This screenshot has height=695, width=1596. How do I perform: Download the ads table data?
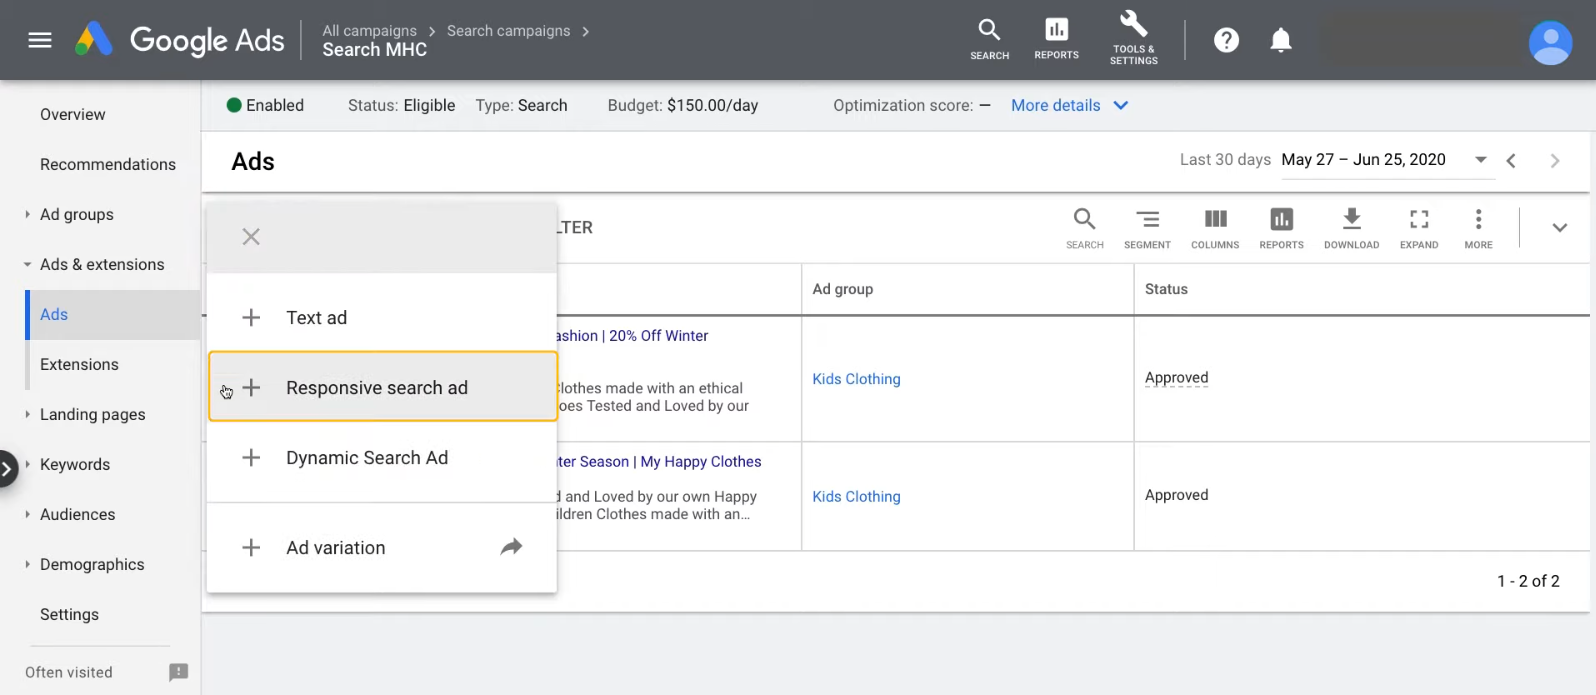click(1351, 227)
